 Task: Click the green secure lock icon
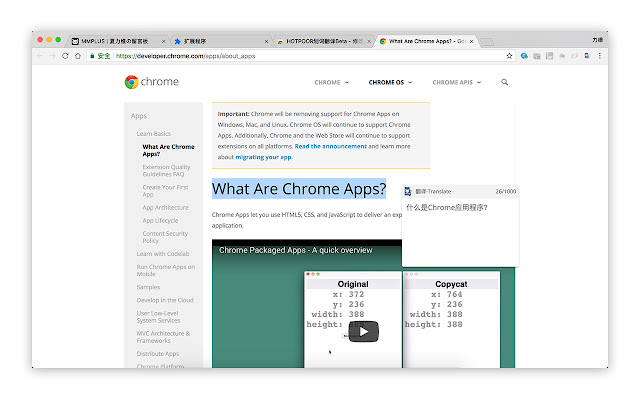(x=92, y=56)
